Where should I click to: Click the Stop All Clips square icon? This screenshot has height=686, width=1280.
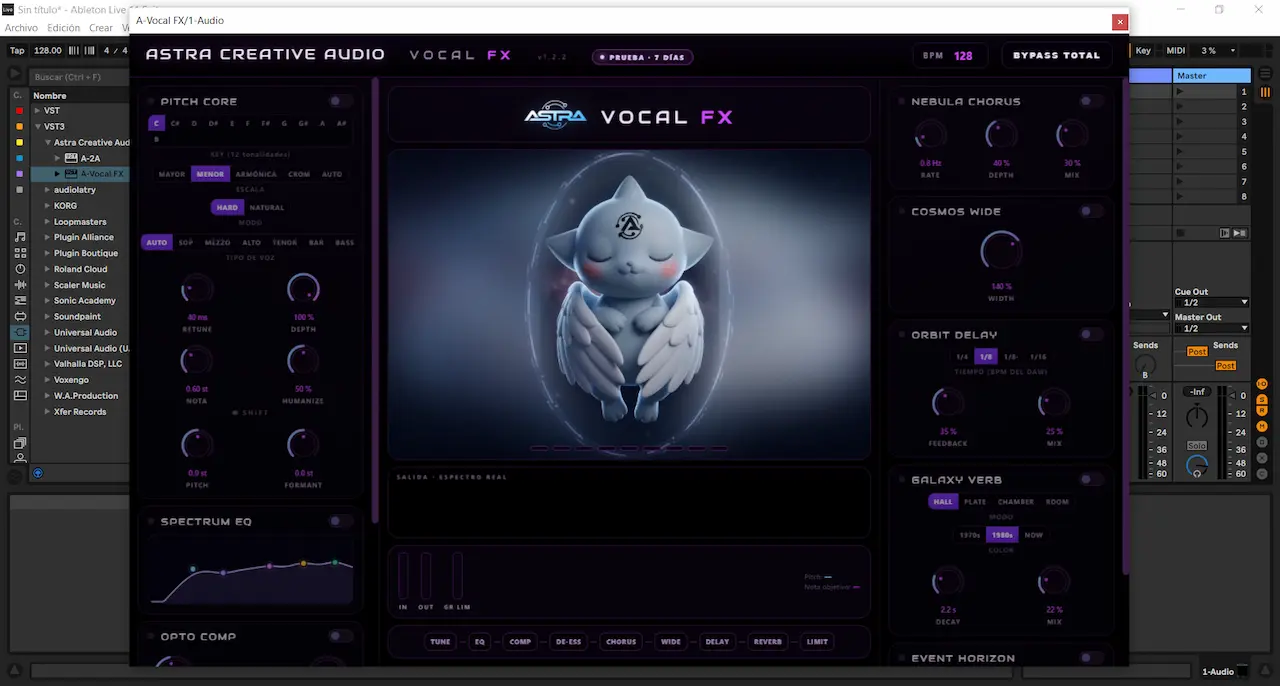pyautogui.click(x=1180, y=233)
